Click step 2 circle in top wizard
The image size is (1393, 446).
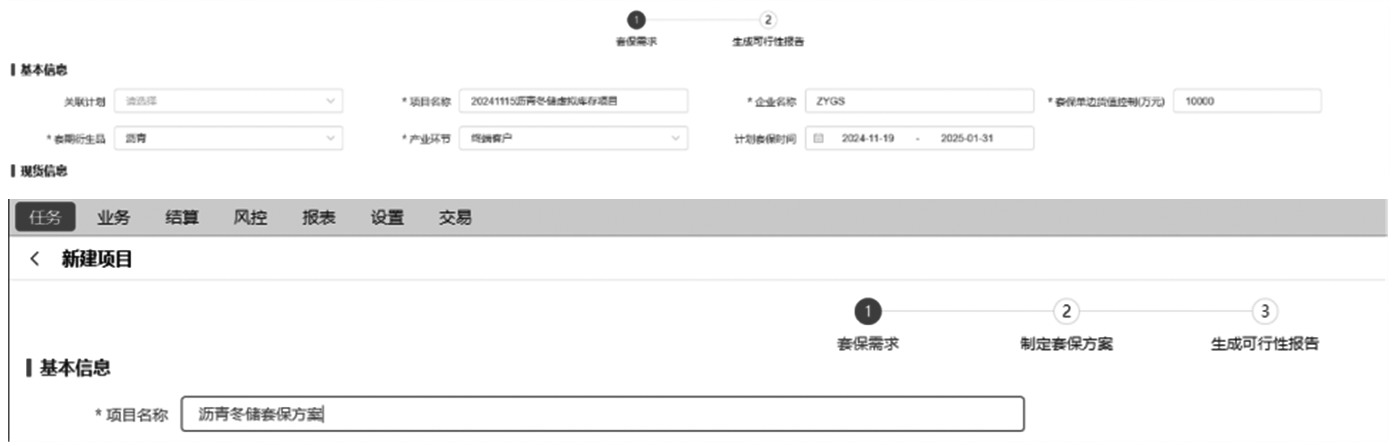pyautogui.click(x=767, y=20)
